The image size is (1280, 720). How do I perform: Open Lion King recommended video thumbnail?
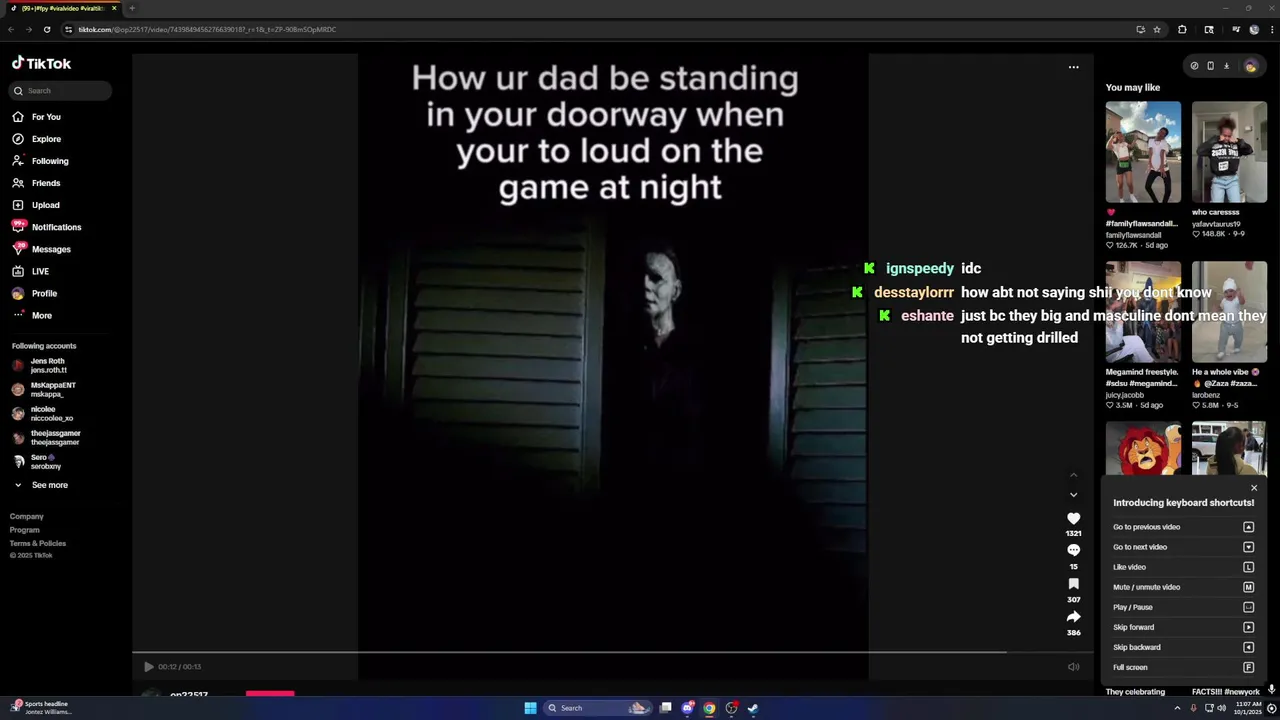[x=1143, y=448]
